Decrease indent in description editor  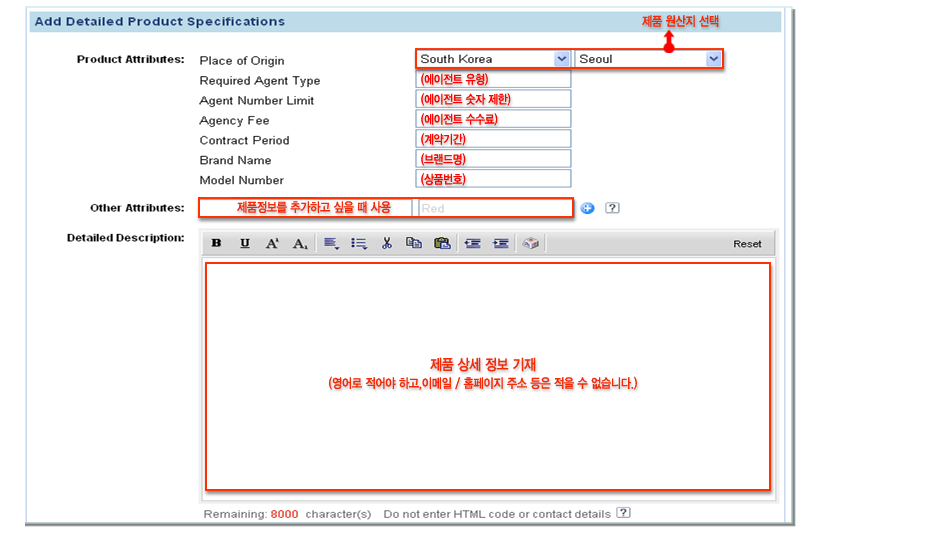473,243
